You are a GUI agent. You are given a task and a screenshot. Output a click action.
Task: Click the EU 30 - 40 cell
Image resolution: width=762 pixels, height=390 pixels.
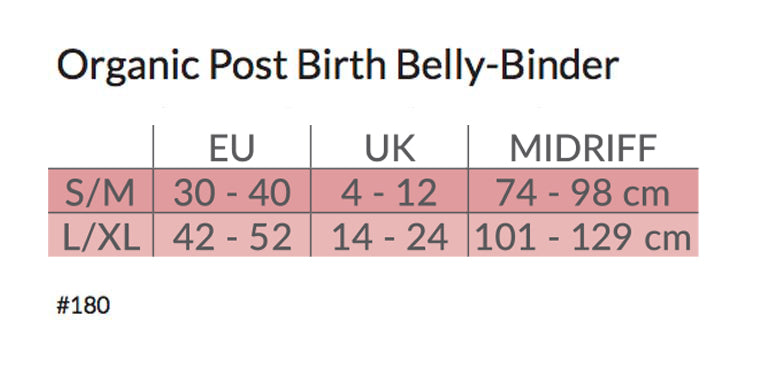pyautogui.click(x=232, y=192)
